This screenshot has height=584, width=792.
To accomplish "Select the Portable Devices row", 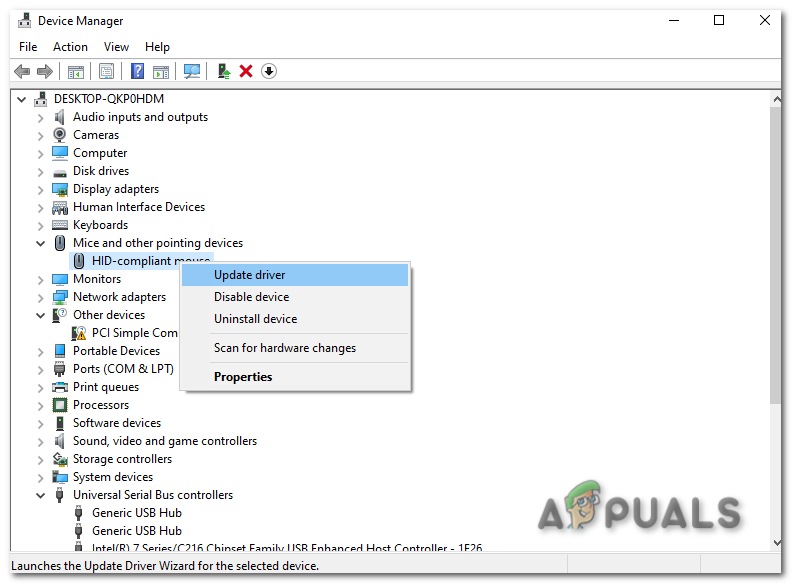I will [x=116, y=351].
